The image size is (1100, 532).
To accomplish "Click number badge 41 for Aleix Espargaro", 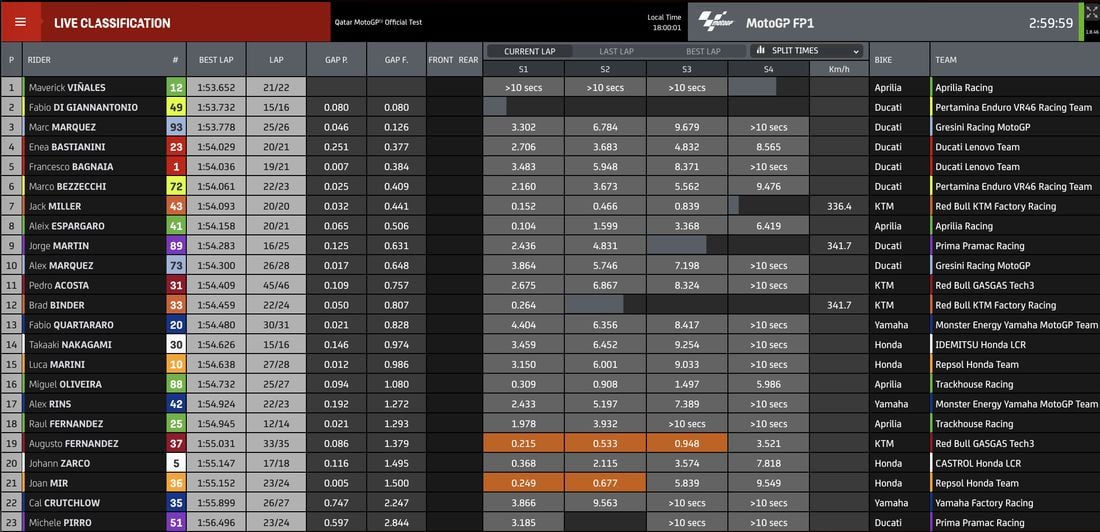I will coord(175,226).
